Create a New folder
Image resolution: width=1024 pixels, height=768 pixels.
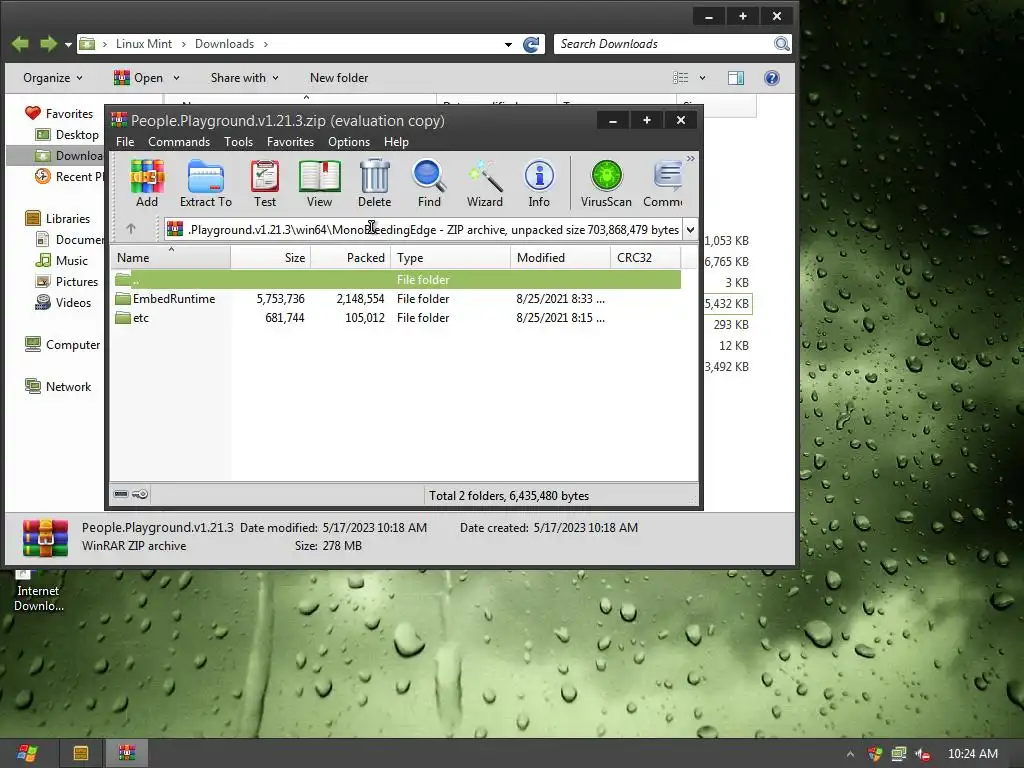click(x=339, y=78)
